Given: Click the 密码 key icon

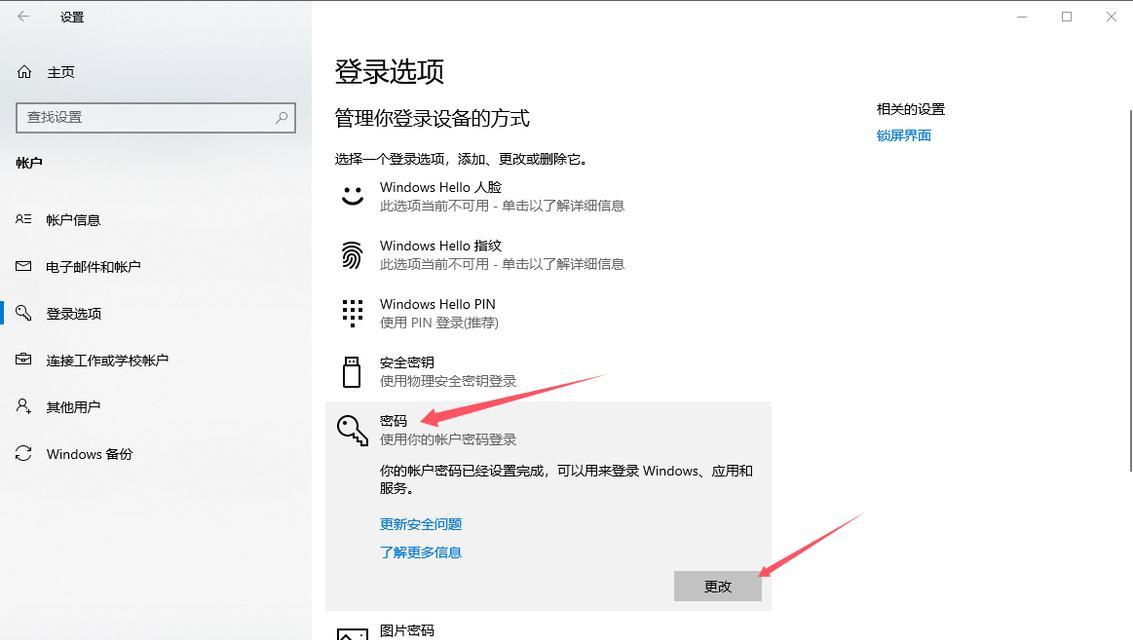Looking at the screenshot, I should click(x=353, y=430).
